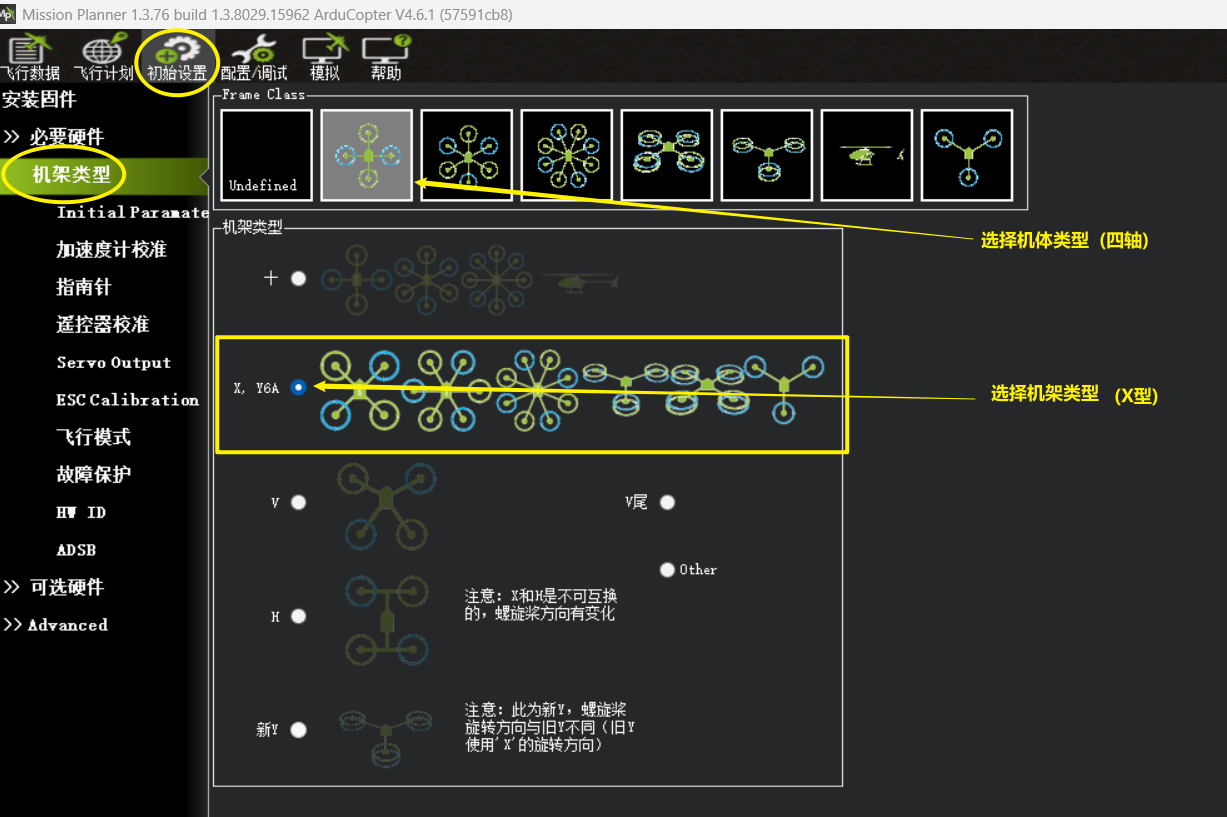This screenshot has height=817, width=1227.
Task: Select the + frame type radio button
Action: [x=298, y=279]
